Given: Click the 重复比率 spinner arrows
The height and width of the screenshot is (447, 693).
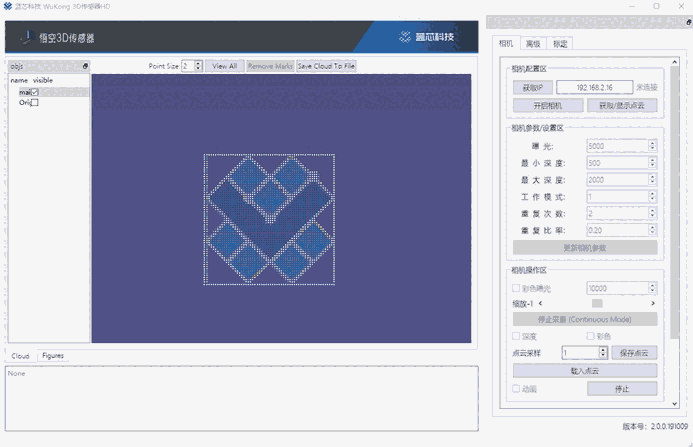Looking at the screenshot, I should tap(652, 230).
